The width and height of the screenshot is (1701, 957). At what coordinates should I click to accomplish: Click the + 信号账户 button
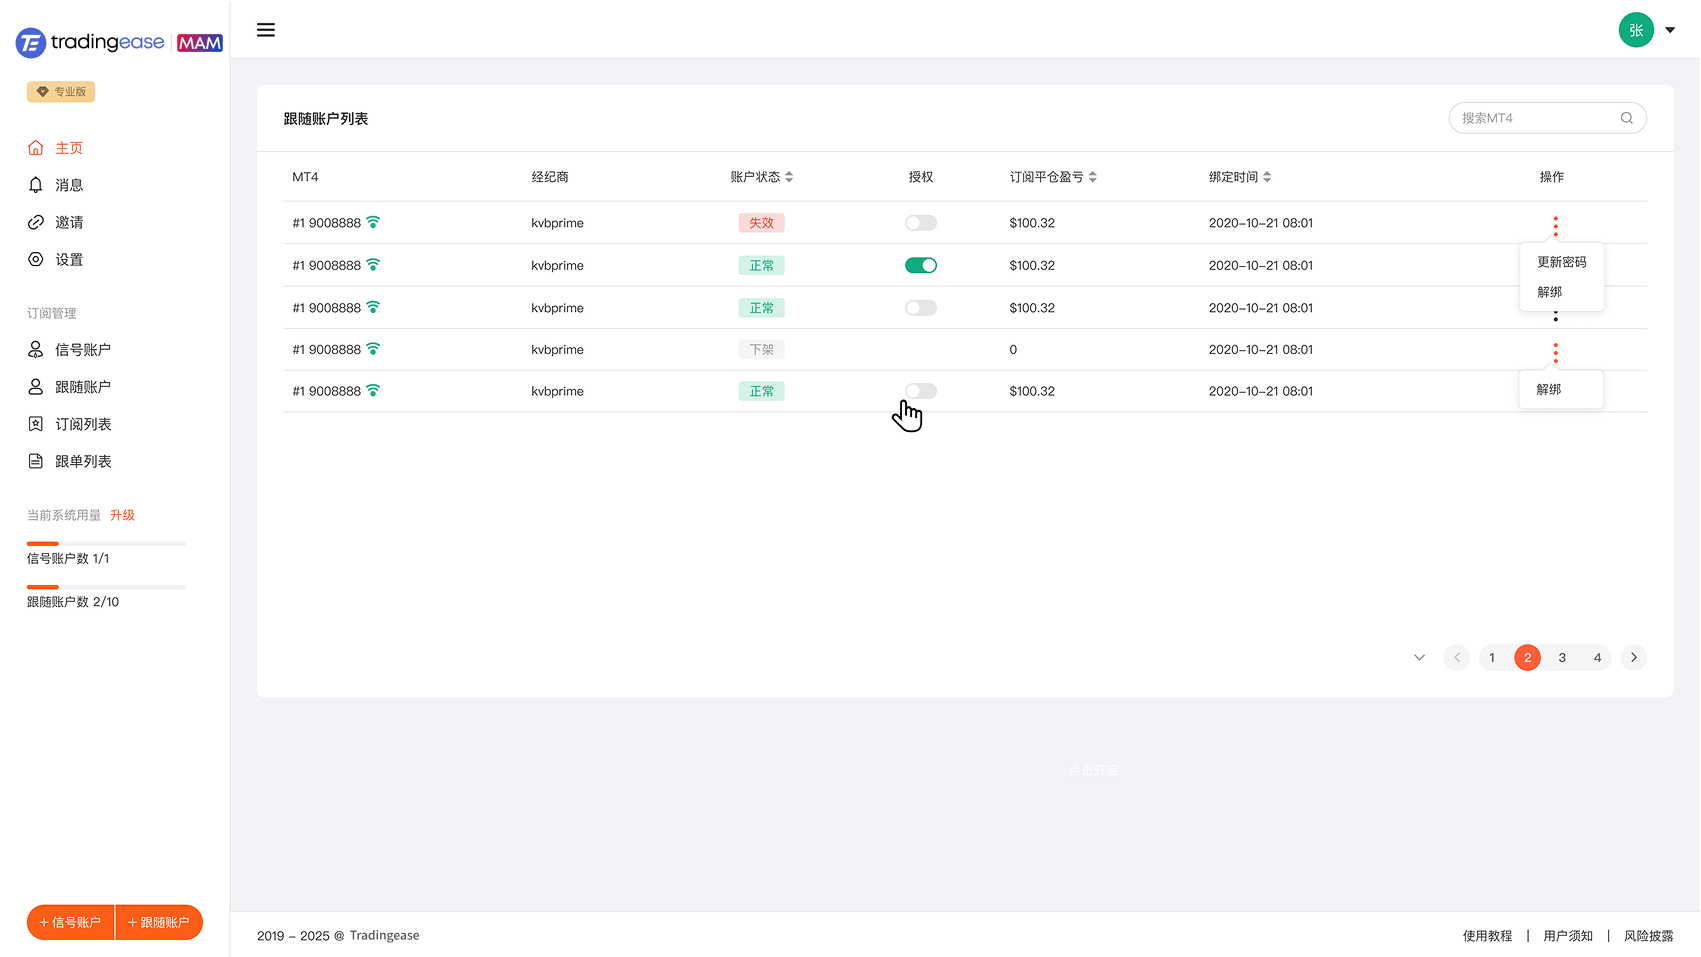pos(71,922)
